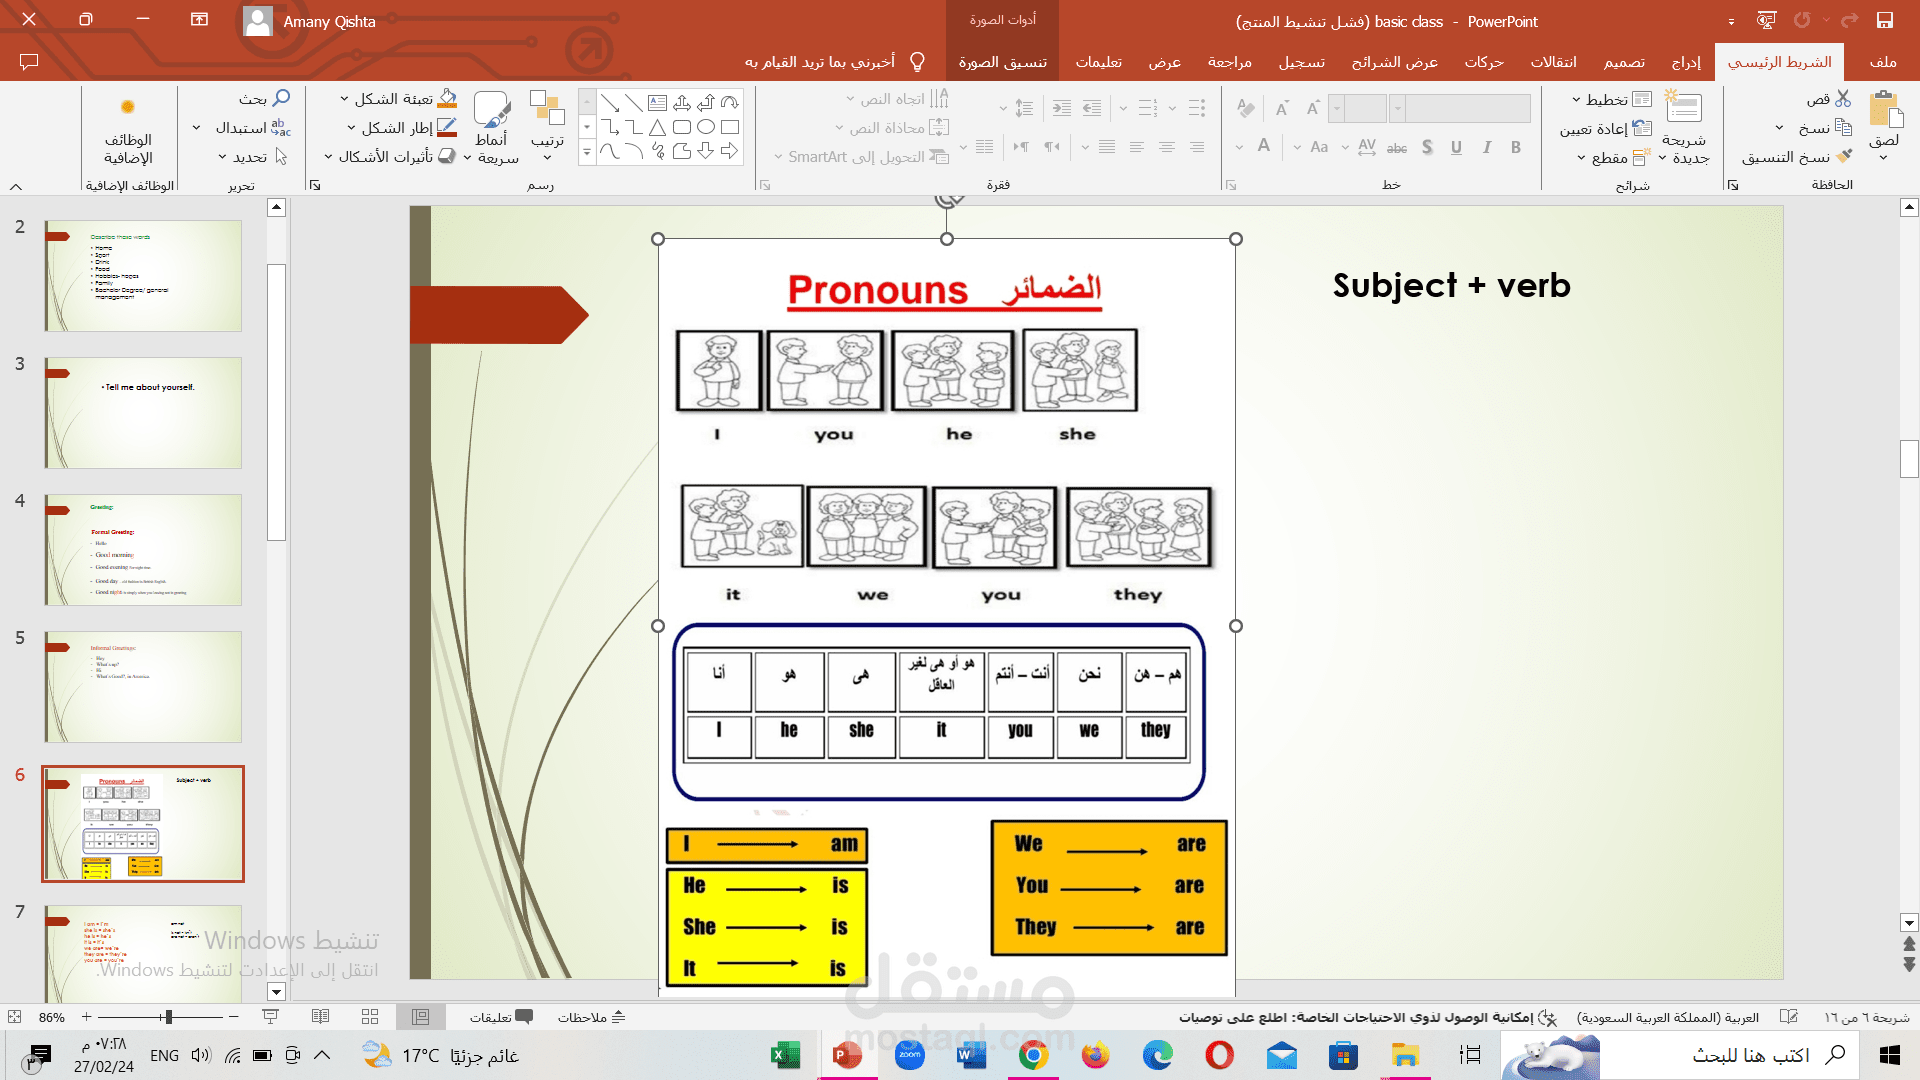Click the Paste clipboard icon

[x=1885, y=110]
